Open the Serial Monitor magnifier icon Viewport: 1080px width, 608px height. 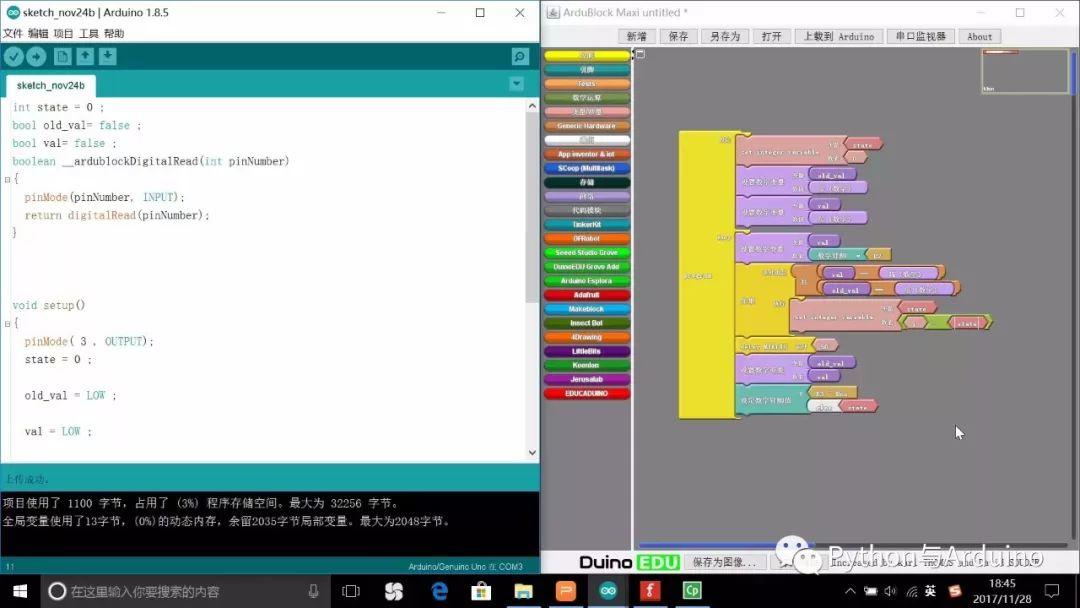[x=520, y=56]
